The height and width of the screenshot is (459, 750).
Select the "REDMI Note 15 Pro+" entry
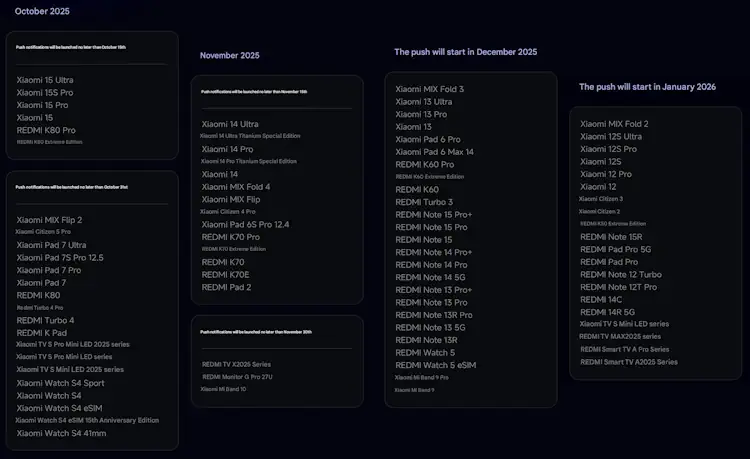tap(434, 215)
